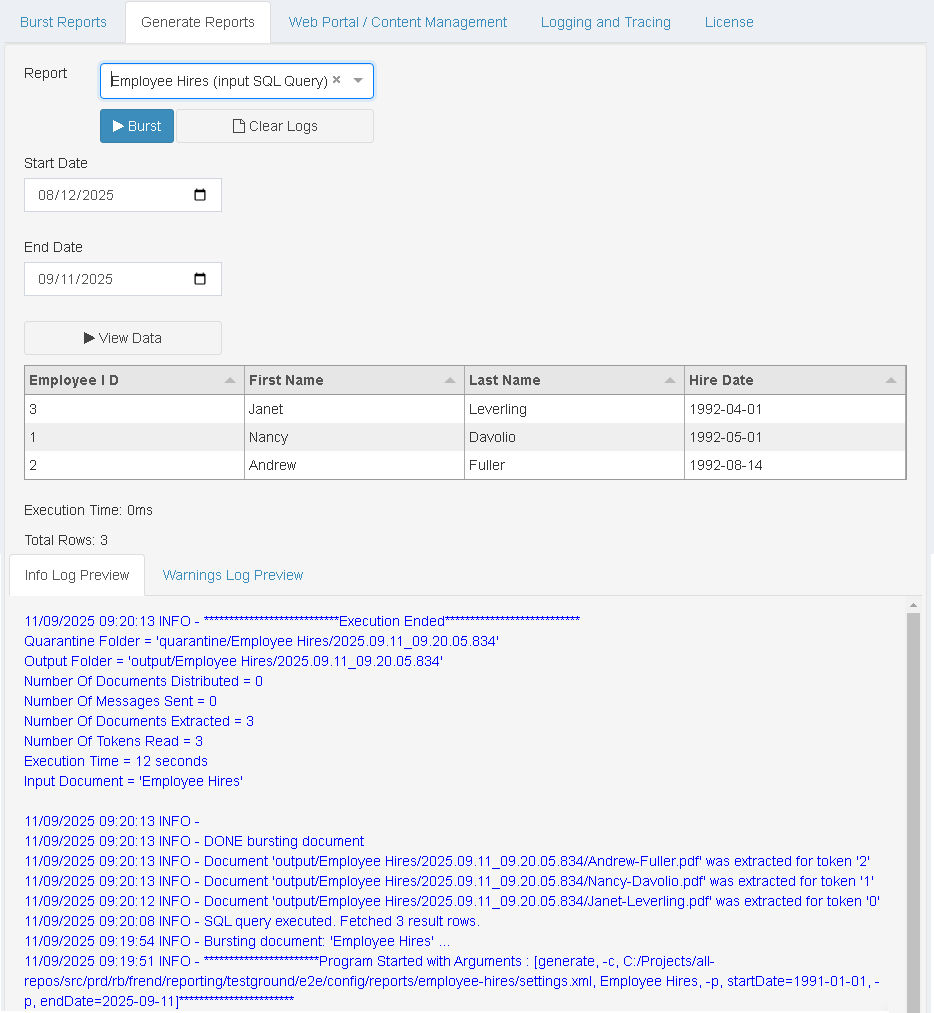Expand the Report dropdown arrow
The height and width of the screenshot is (1013, 934).
coord(358,81)
